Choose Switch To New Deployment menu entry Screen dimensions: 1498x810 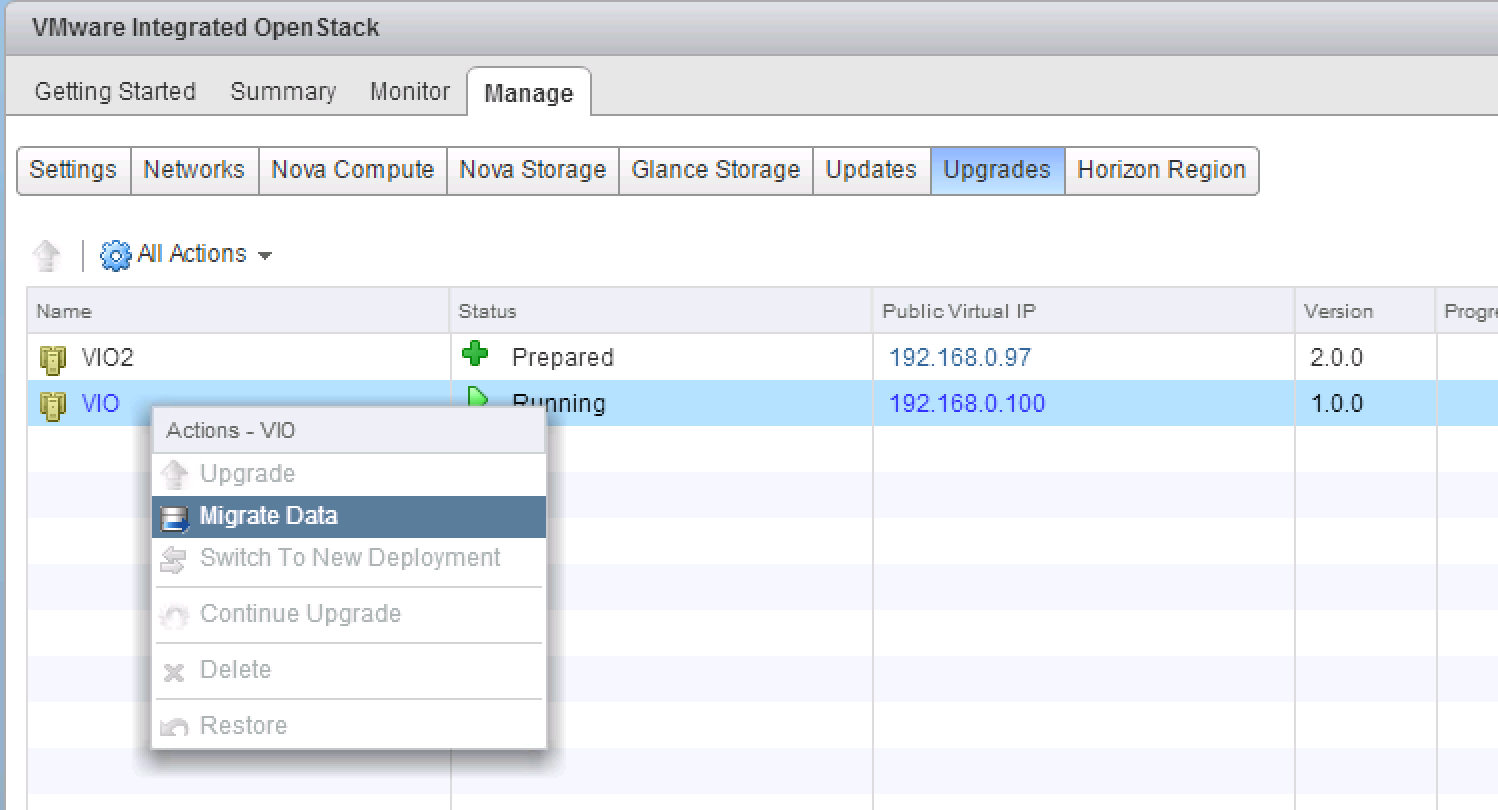[350, 558]
